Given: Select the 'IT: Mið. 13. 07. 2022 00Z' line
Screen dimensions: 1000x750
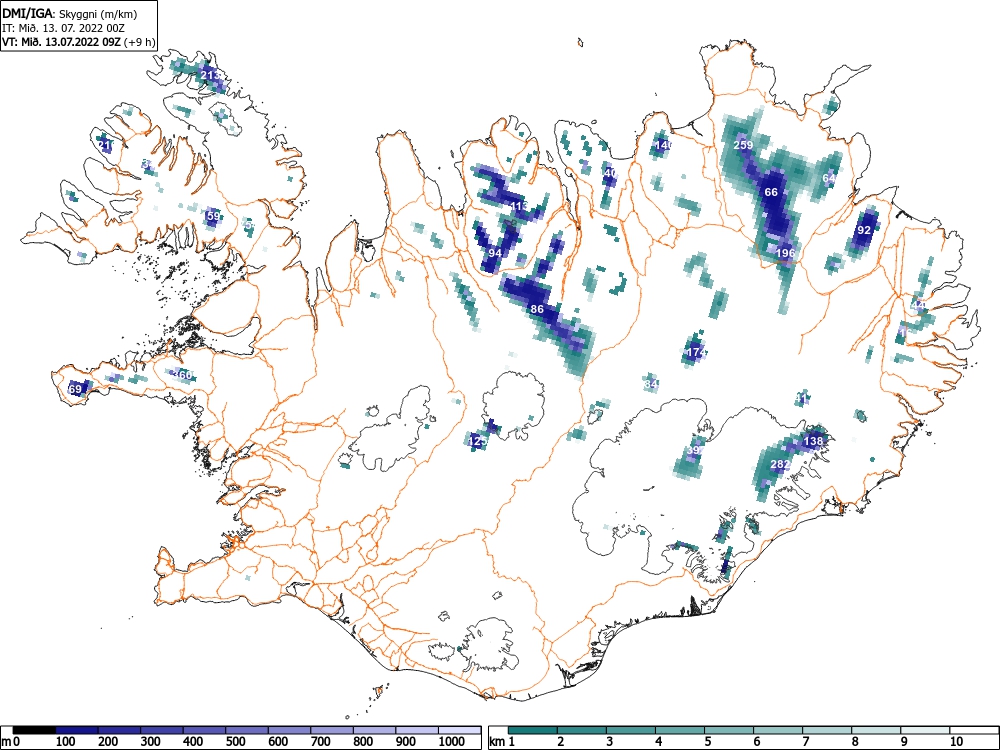Looking at the screenshot, I should coord(61,28).
